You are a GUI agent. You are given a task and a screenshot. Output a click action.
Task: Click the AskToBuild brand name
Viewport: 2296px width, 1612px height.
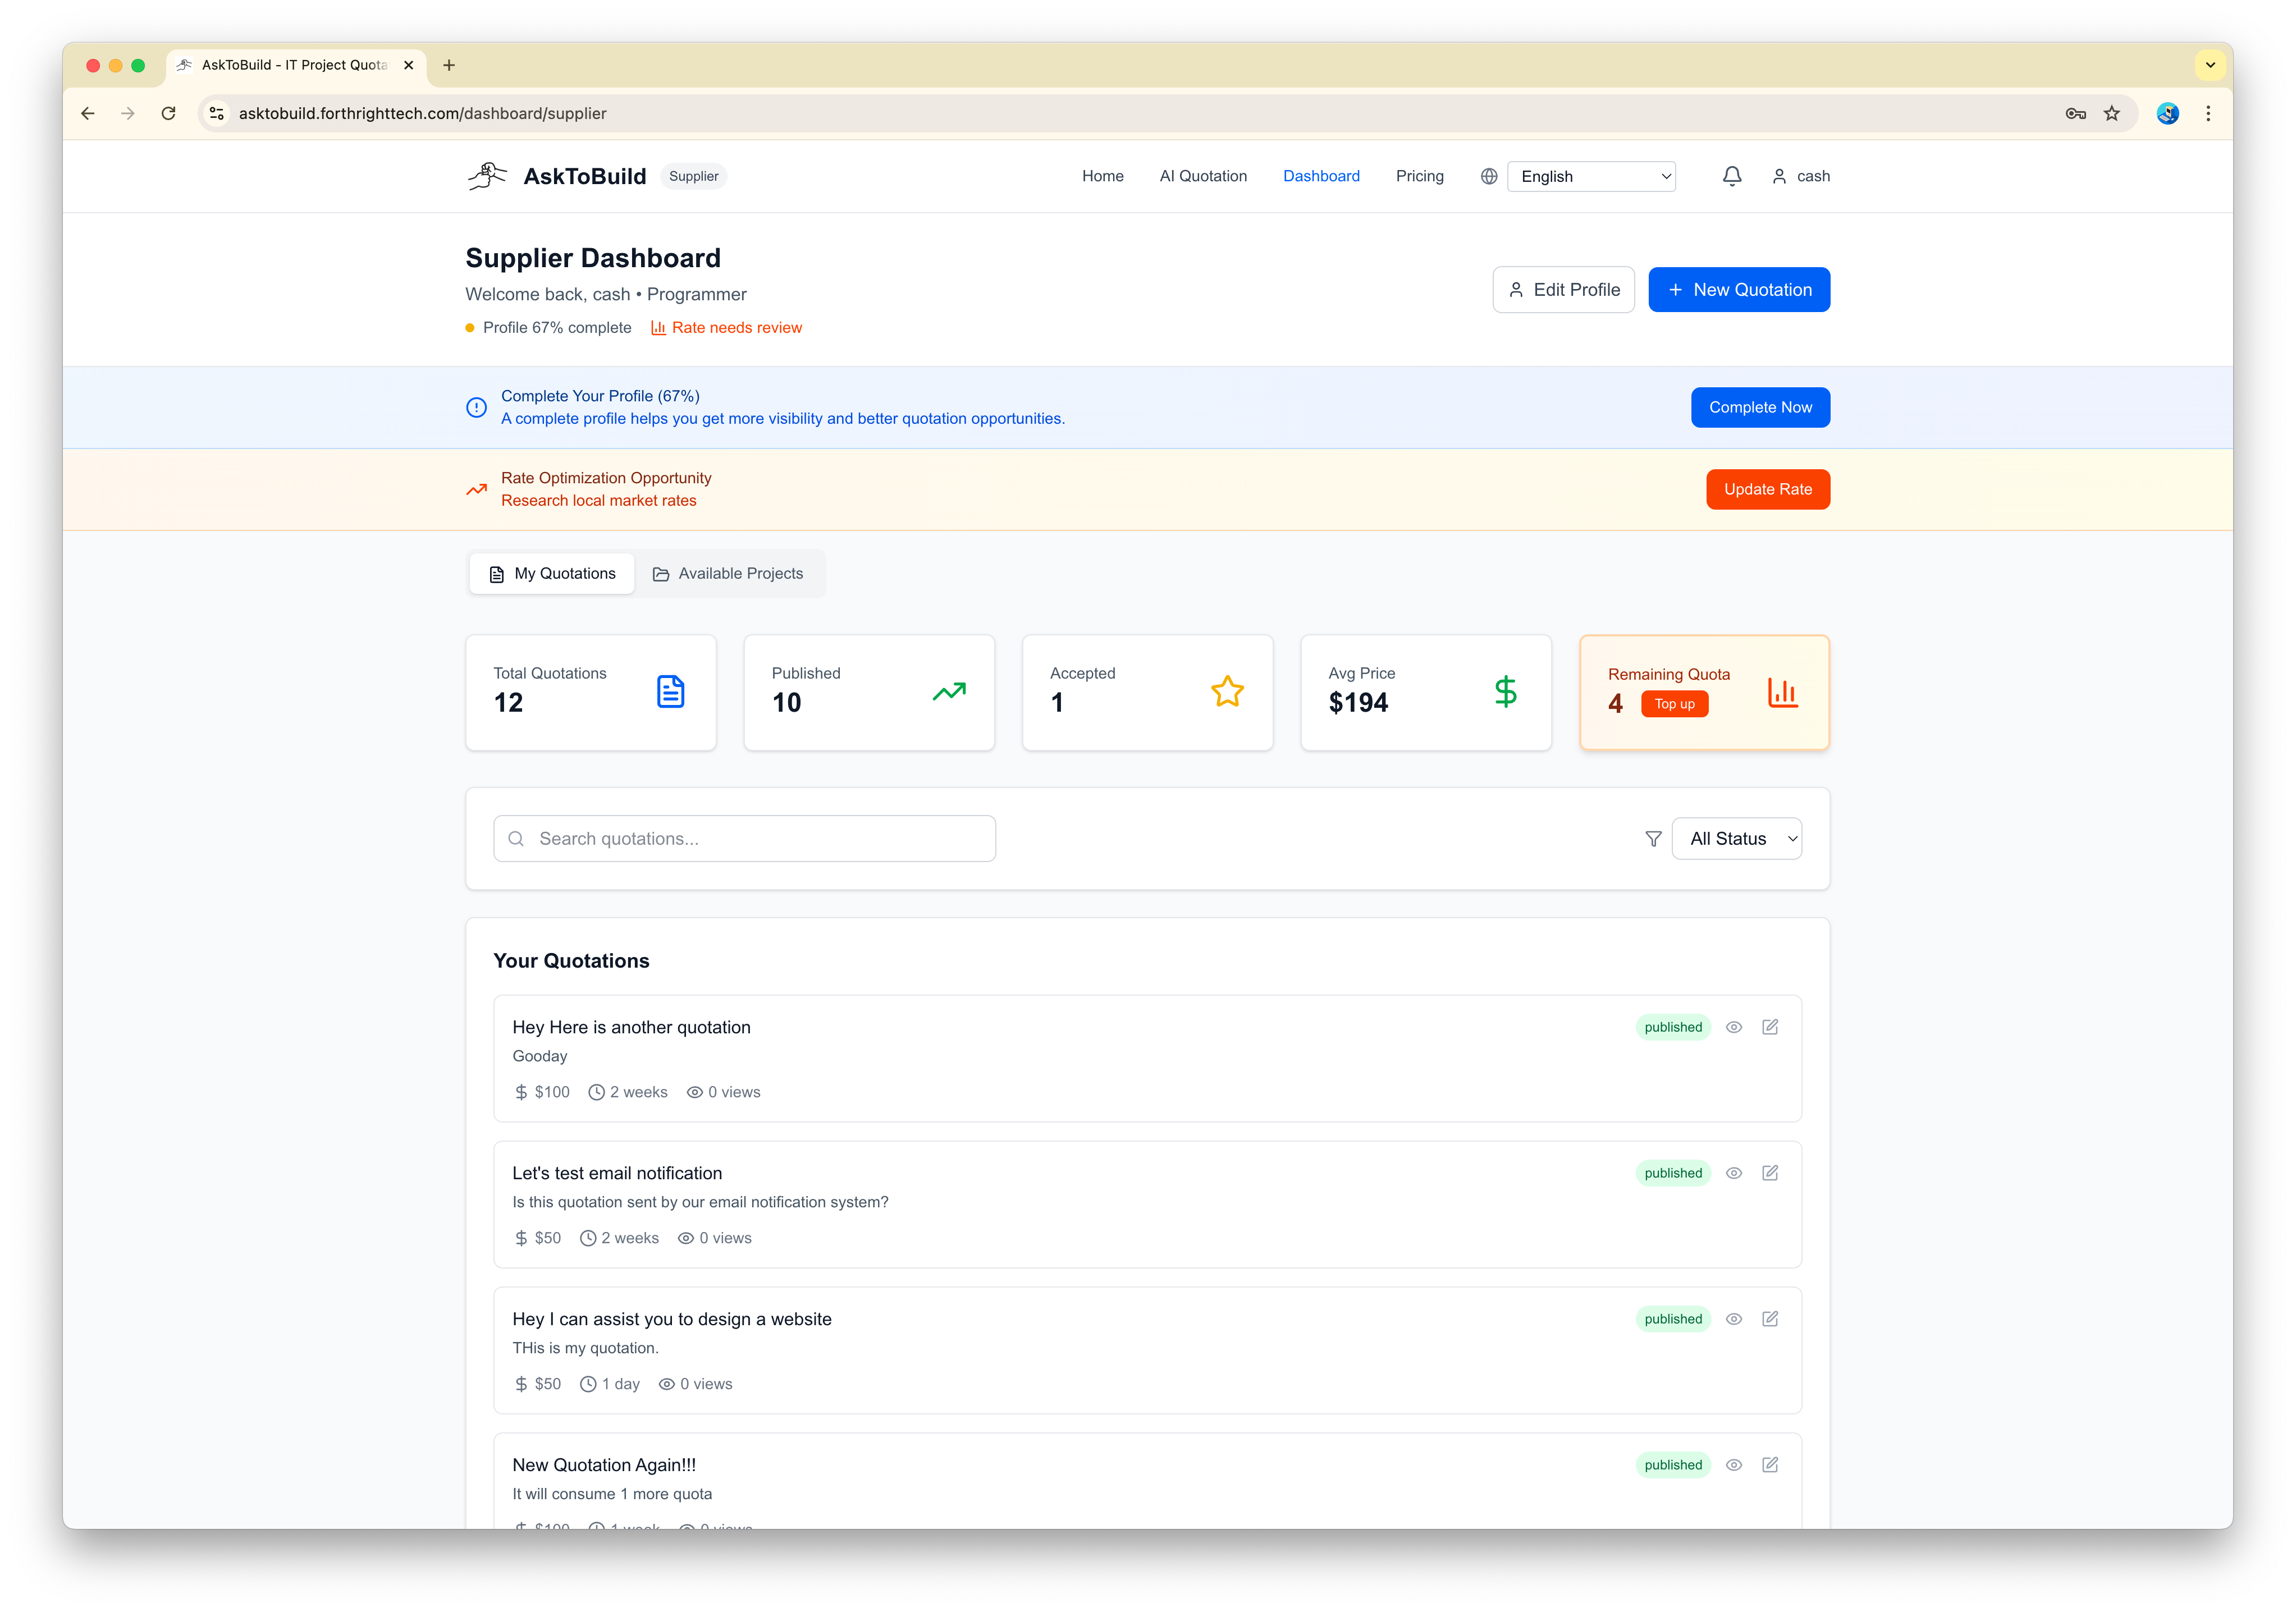coord(585,176)
